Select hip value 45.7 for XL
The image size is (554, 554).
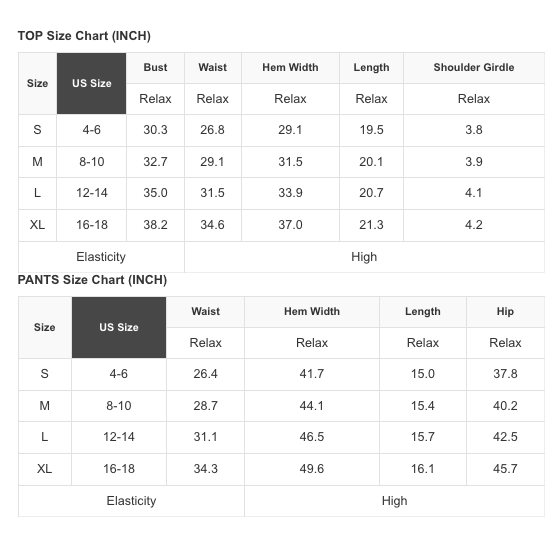point(505,469)
